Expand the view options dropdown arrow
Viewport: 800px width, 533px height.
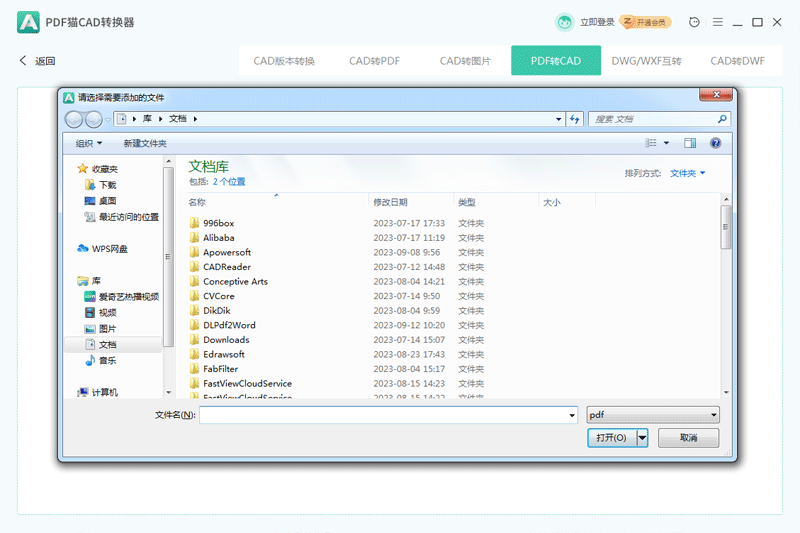666,144
